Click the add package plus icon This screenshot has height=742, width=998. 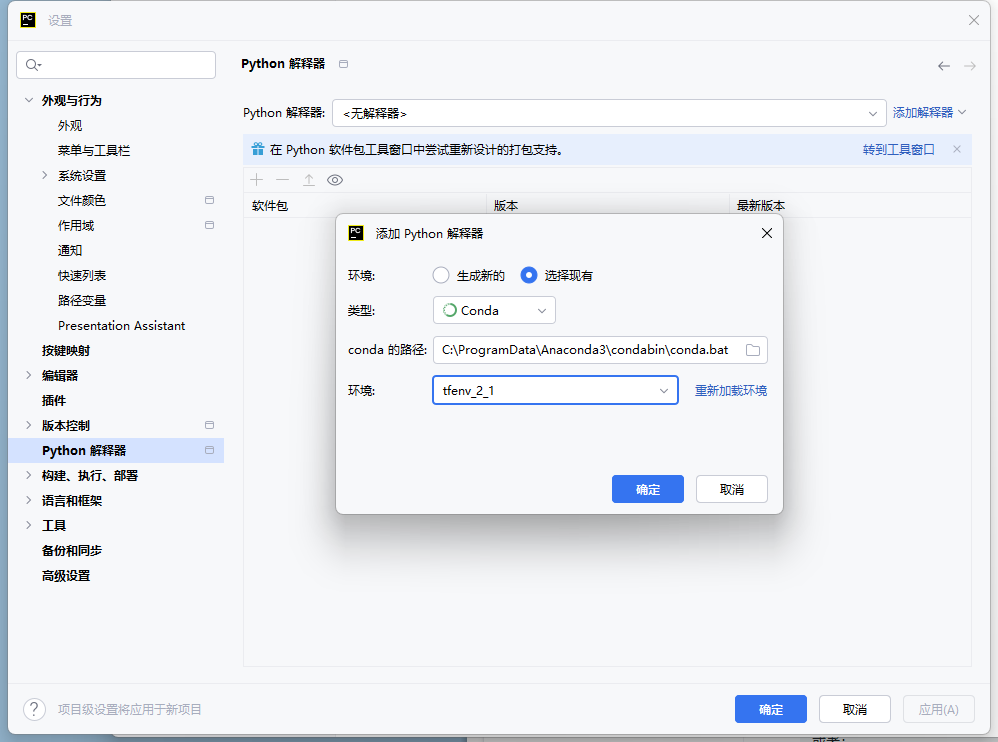point(257,180)
